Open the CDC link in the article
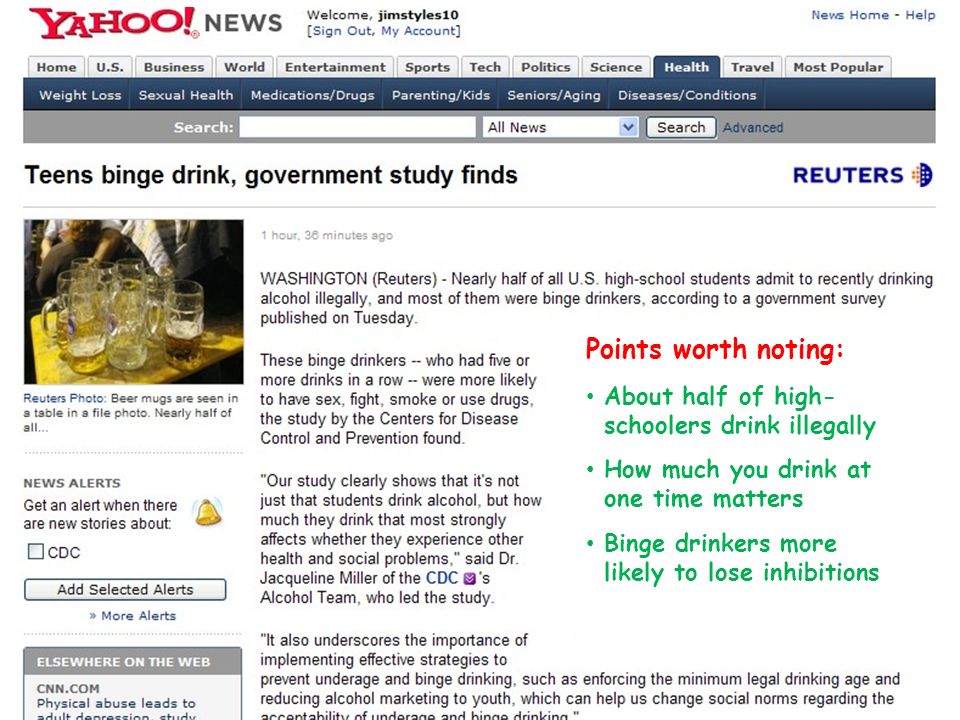Image resolution: width=960 pixels, height=720 pixels. [x=442, y=578]
